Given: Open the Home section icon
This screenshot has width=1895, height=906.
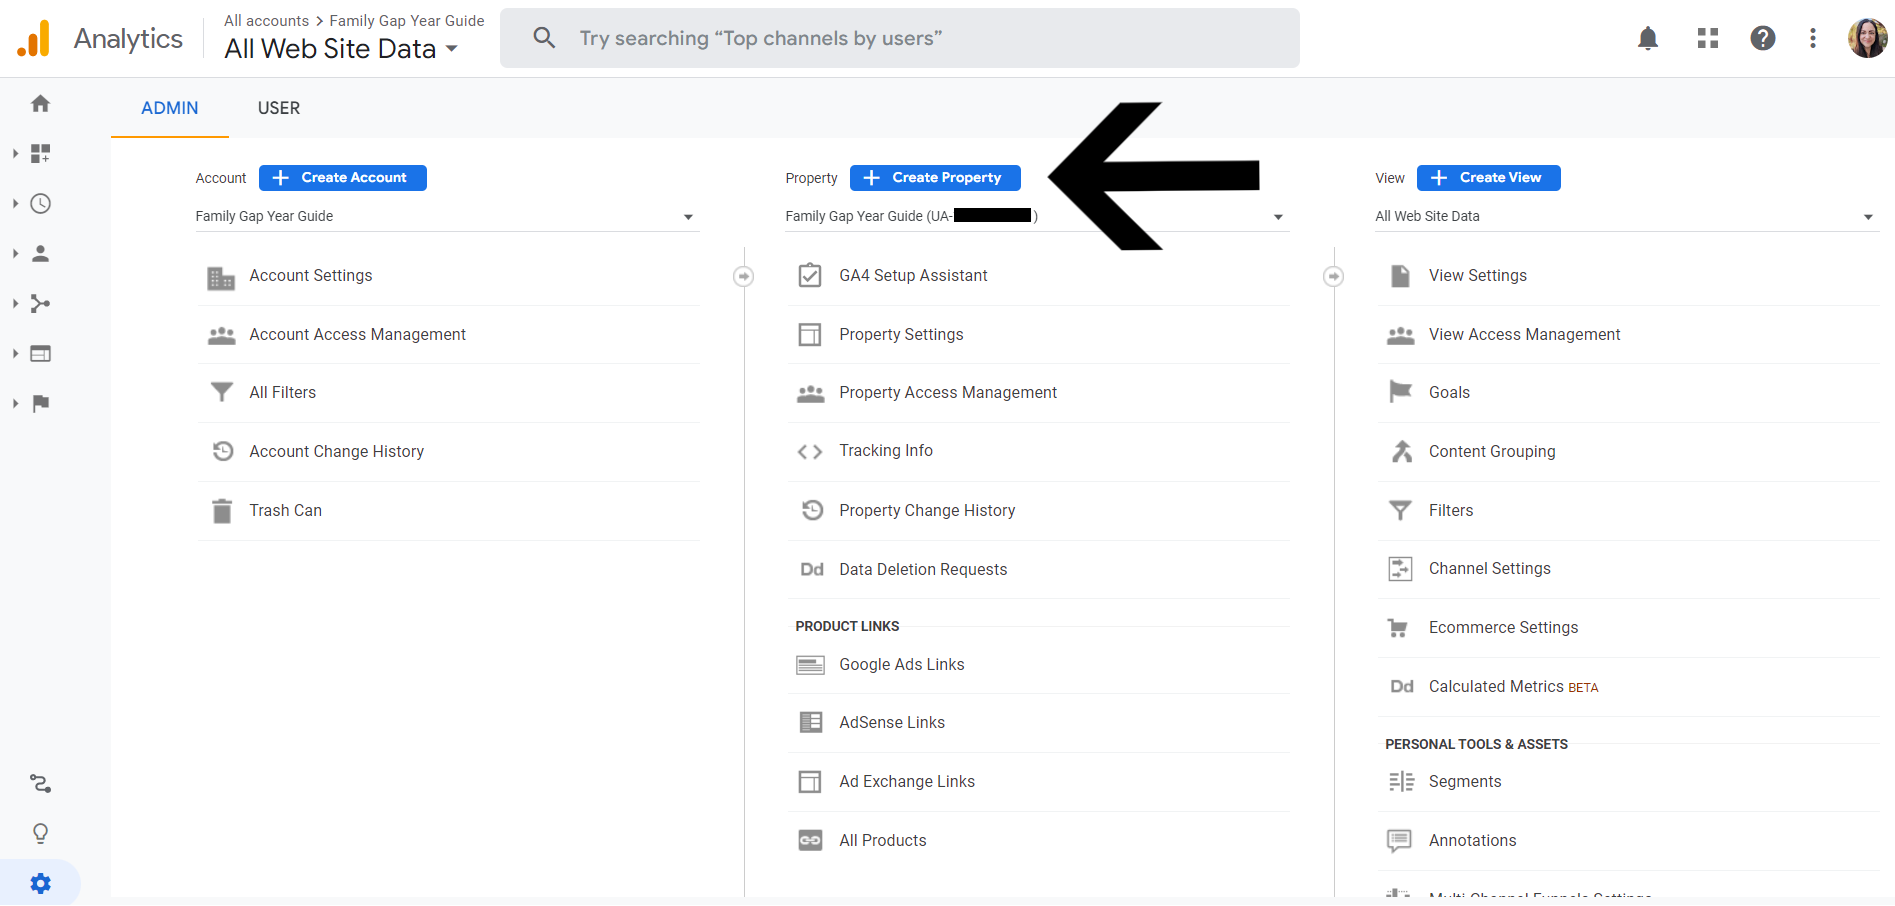Looking at the screenshot, I should tap(40, 103).
